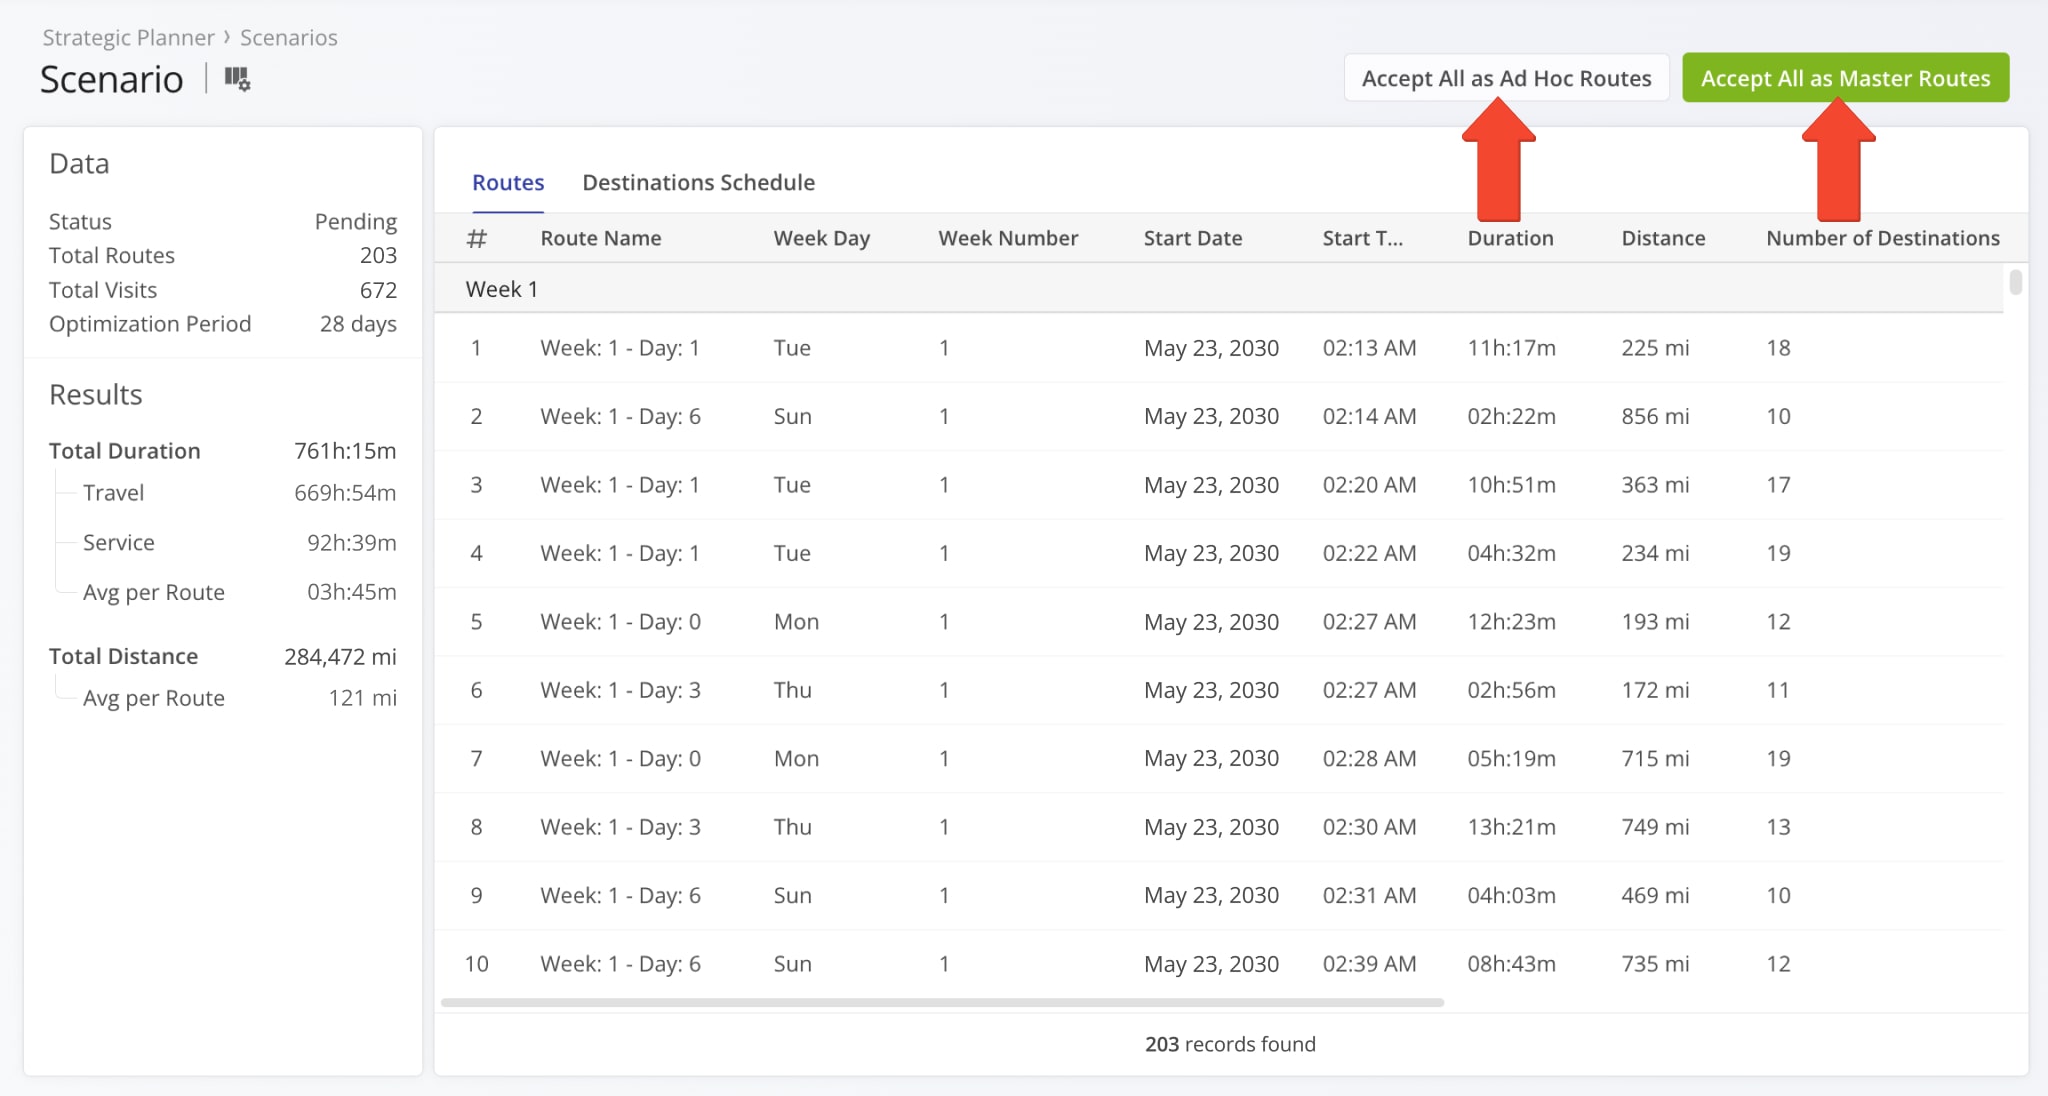Switch to the Routes tab
This screenshot has height=1096, width=2048.
click(x=508, y=183)
